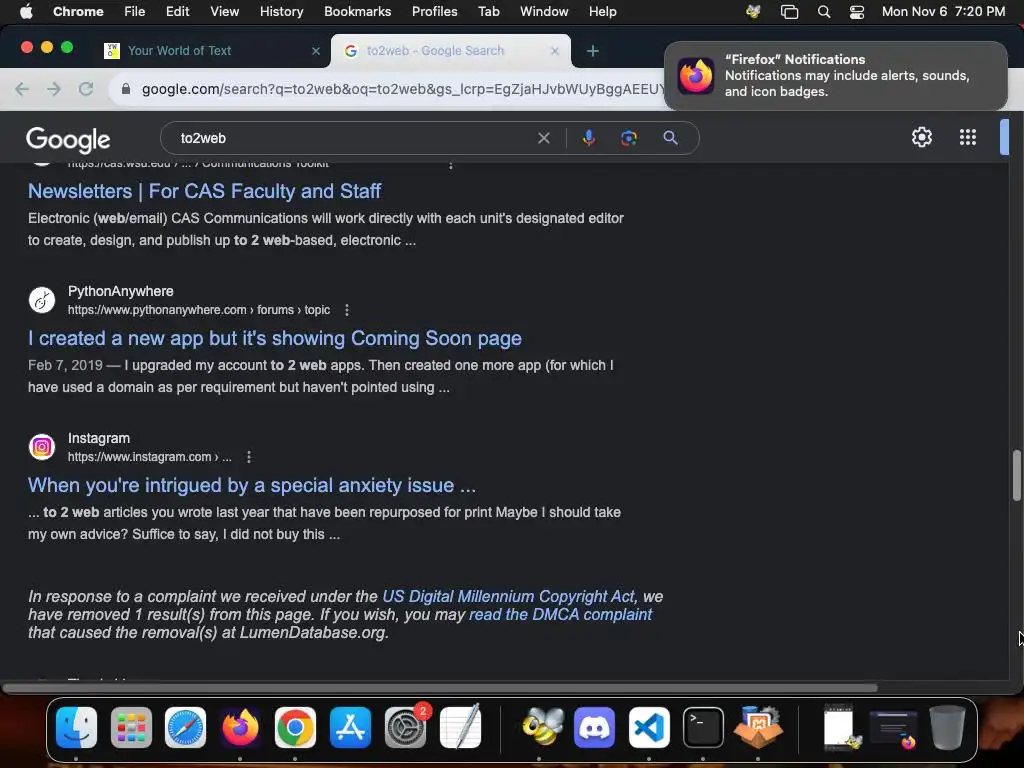Open US Digital Millennium Copyright Act link
This screenshot has height=768, width=1024.
point(508,596)
